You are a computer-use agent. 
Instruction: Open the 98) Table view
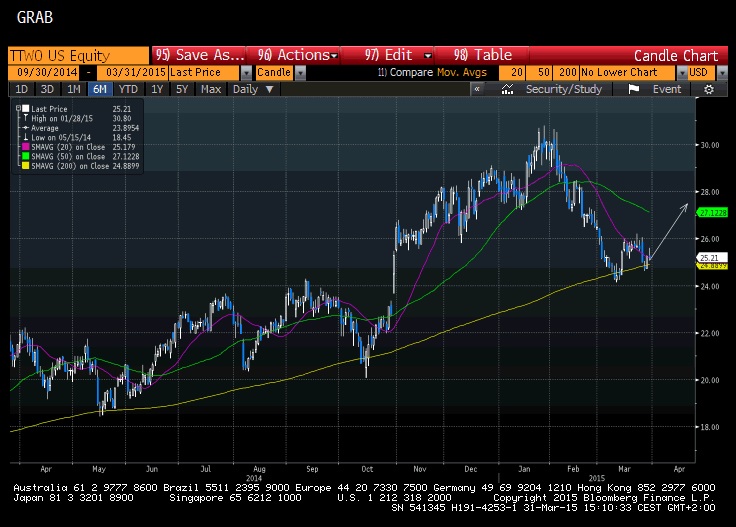[483, 55]
